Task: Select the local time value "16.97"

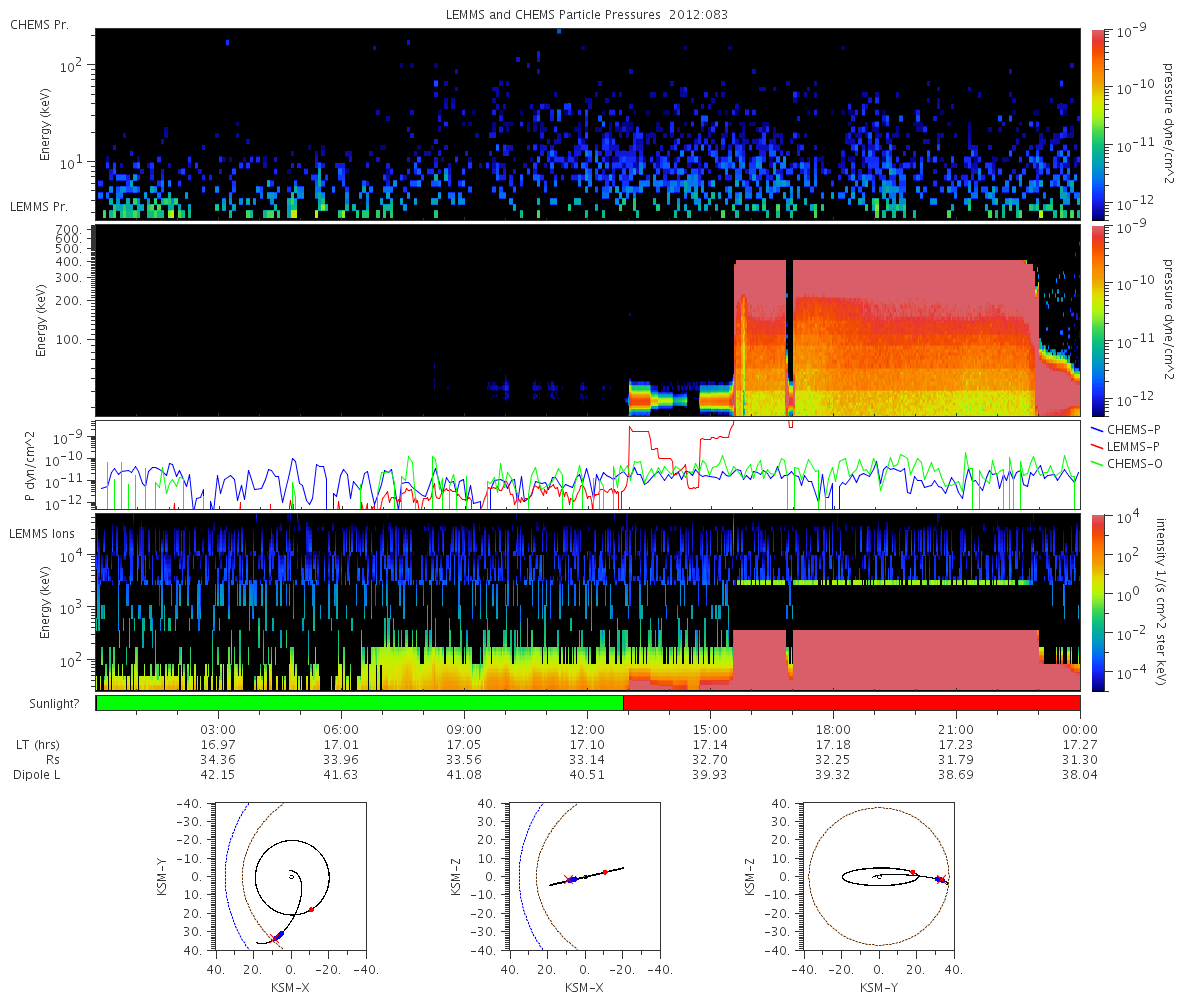Action: (x=219, y=745)
